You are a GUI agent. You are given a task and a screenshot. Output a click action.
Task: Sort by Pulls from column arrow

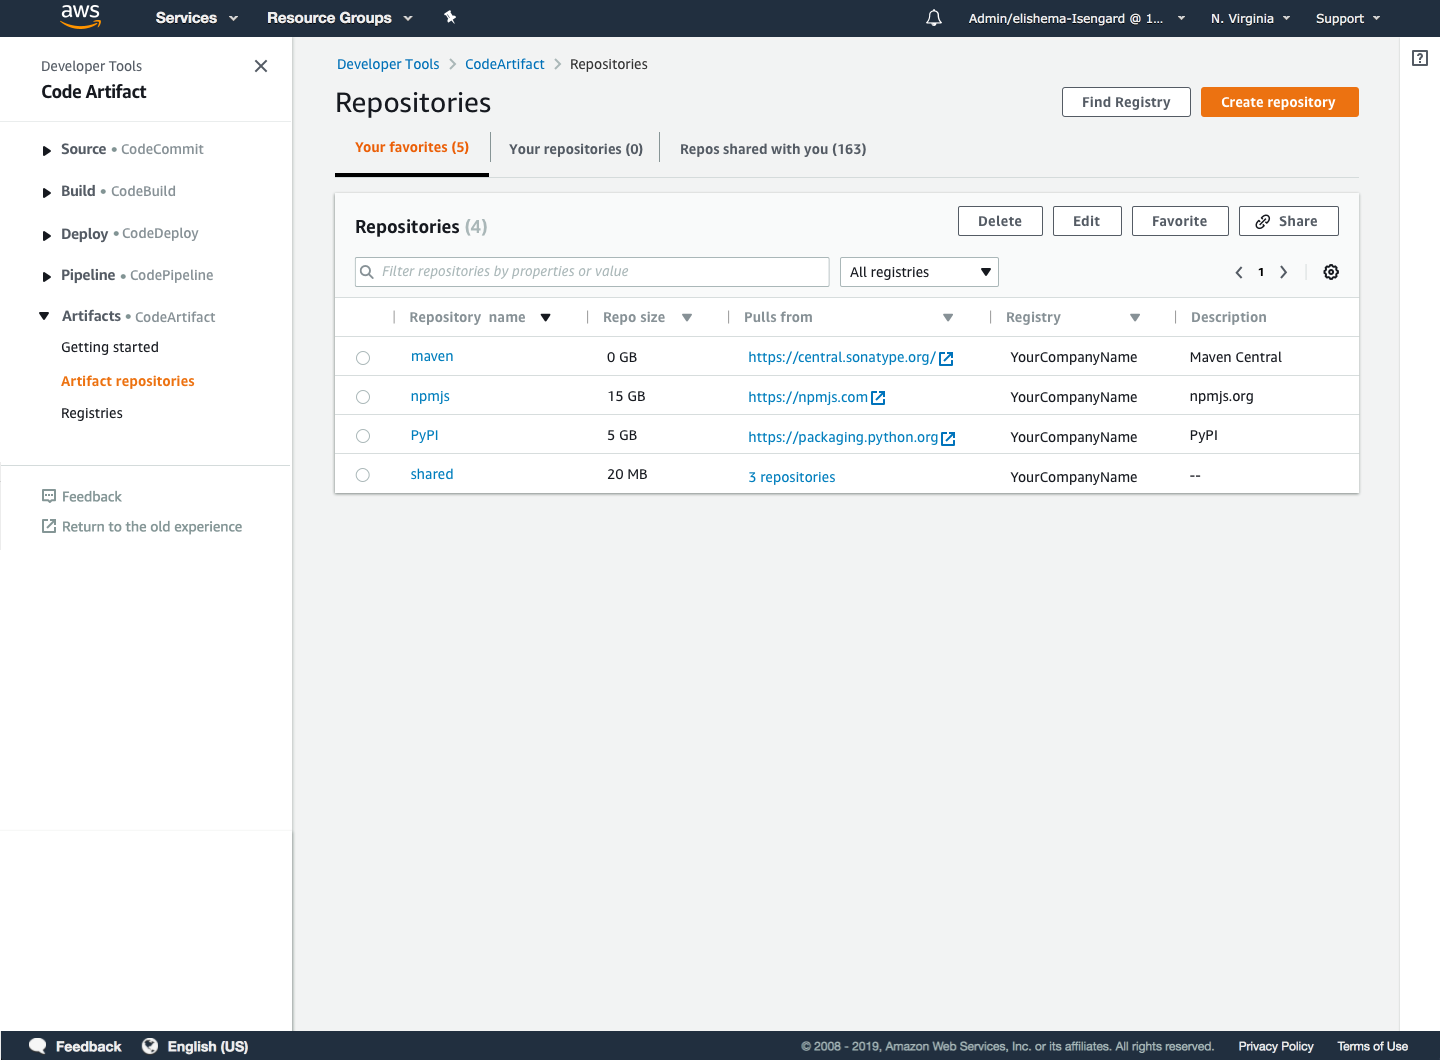coord(948,318)
